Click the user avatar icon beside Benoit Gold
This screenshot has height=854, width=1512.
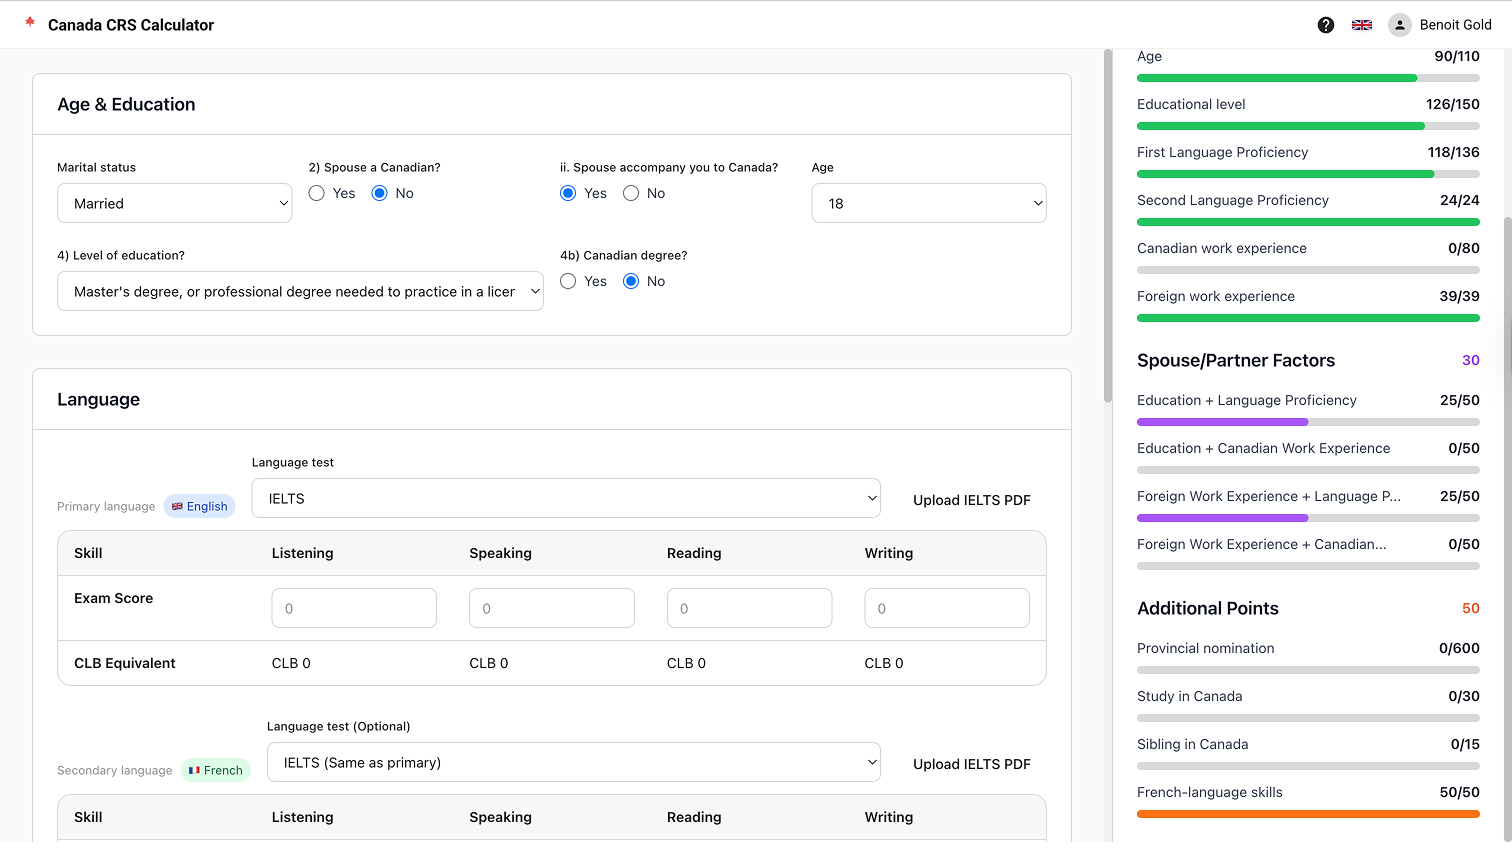point(1399,24)
